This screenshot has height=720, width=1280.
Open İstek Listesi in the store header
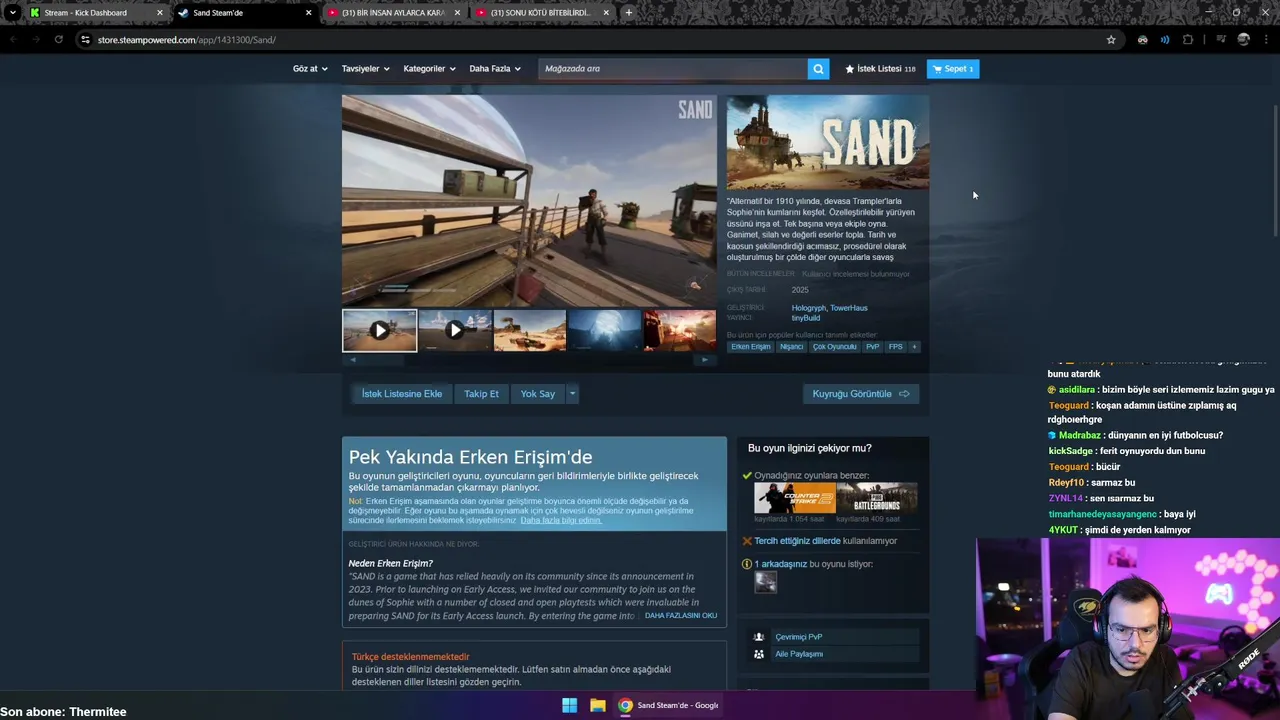coord(880,69)
